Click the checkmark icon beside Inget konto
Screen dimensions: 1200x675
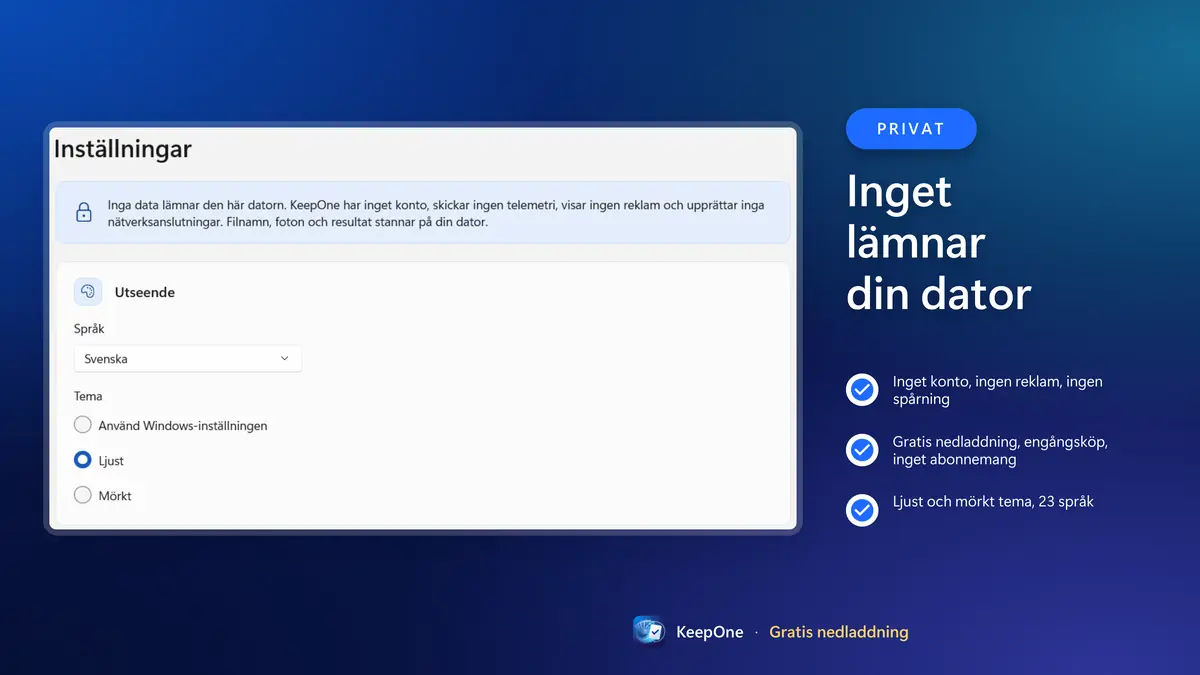click(862, 389)
